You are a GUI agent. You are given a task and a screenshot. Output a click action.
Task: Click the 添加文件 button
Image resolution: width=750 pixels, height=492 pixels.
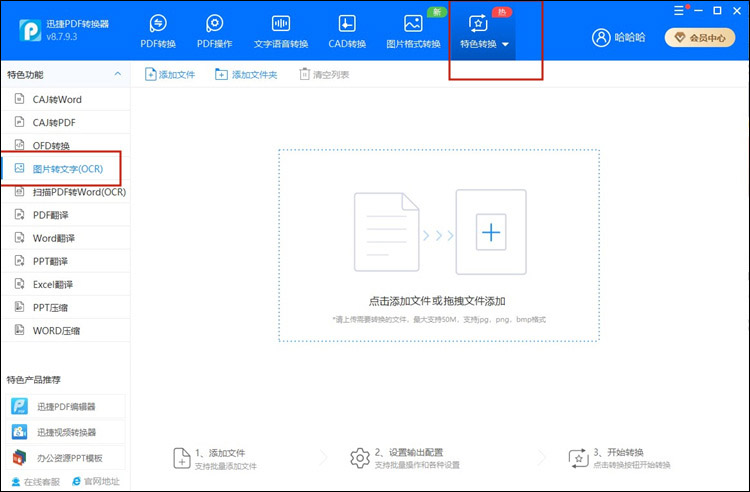tap(170, 75)
